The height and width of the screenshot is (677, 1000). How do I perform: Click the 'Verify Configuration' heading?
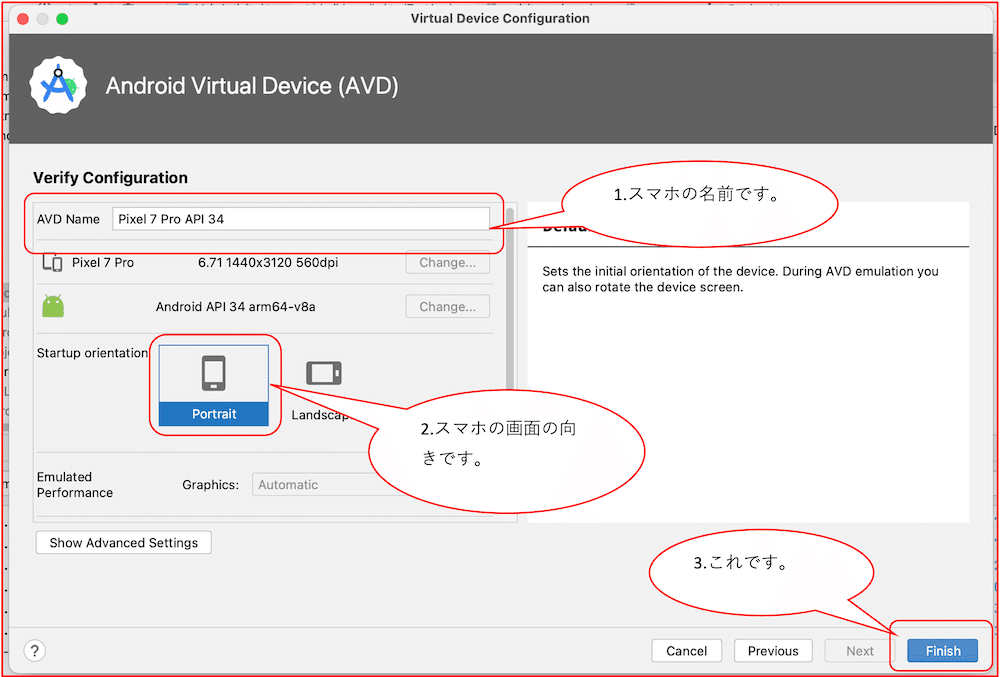pos(110,178)
